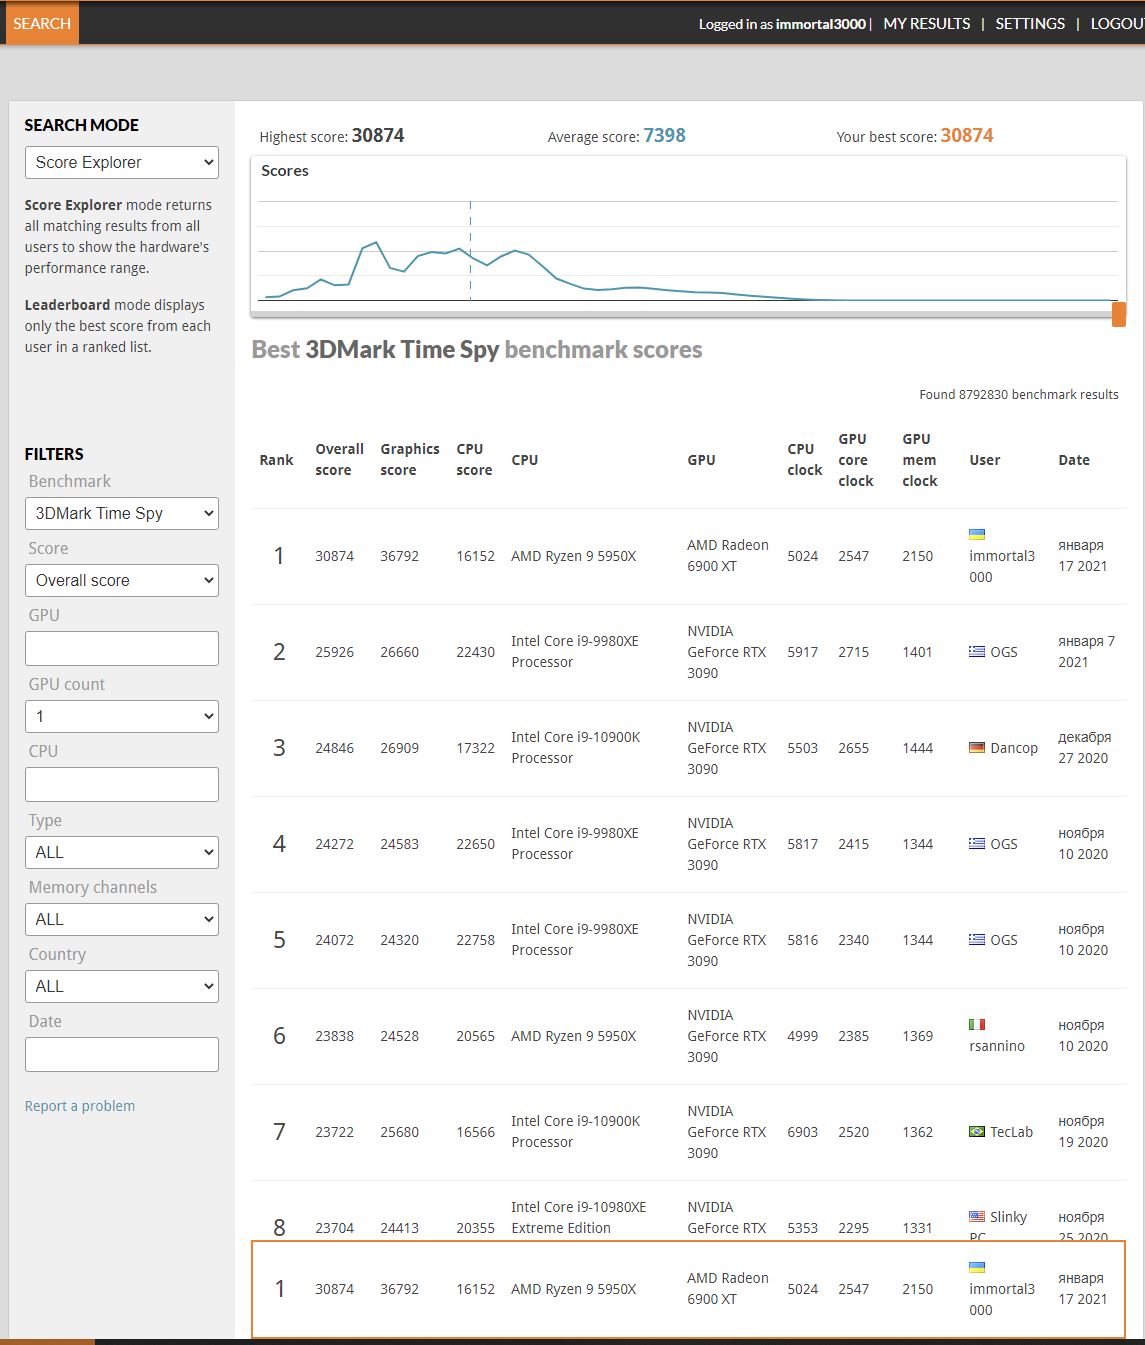
Task: Click the Italian flag above rsannino
Action: point(977,1025)
